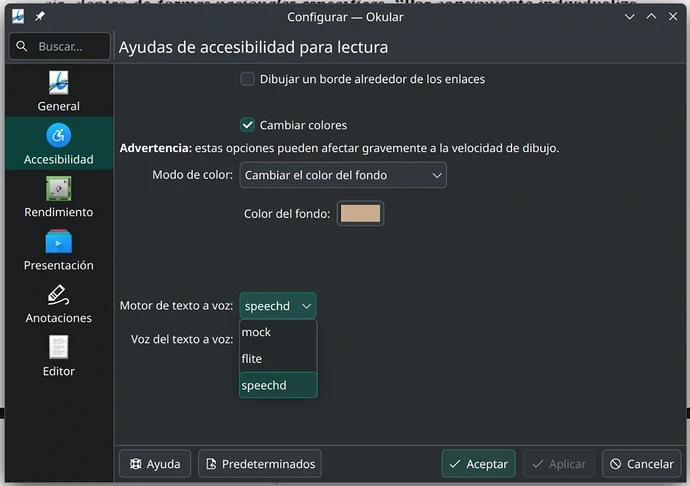This screenshot has width=690, height=486.
Task: Select the Accesibilidad sidebar icon
Action: [58, 135]
